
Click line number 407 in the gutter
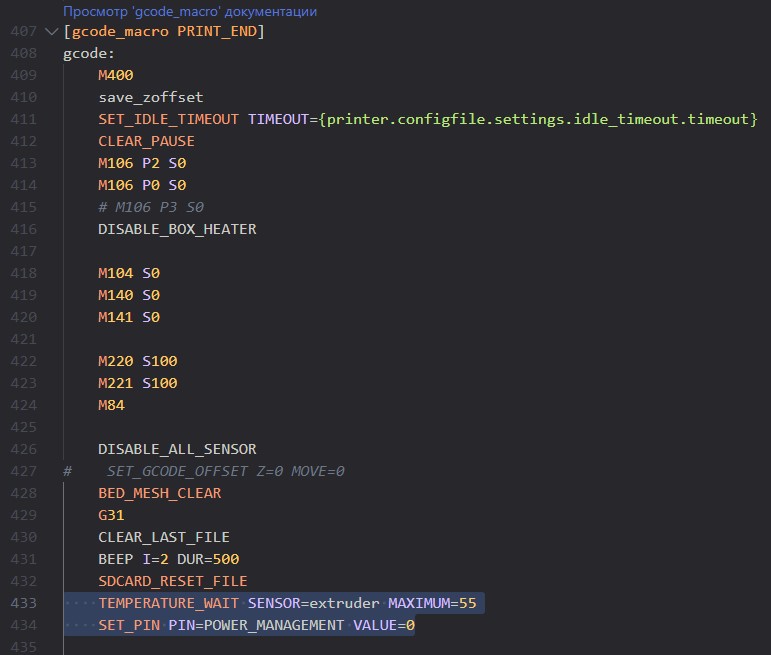pos(24,32)
